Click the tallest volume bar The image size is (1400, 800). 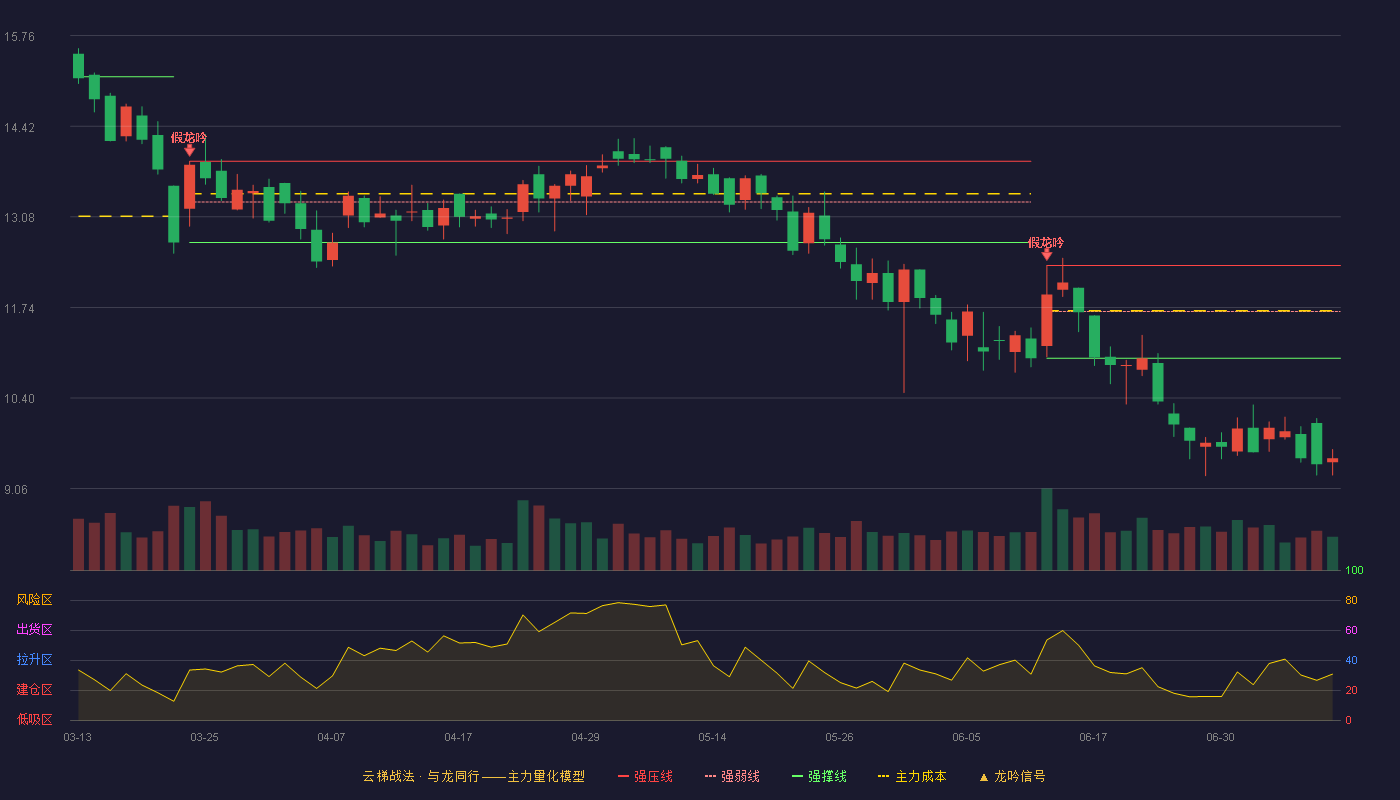tap(1047, 529)
